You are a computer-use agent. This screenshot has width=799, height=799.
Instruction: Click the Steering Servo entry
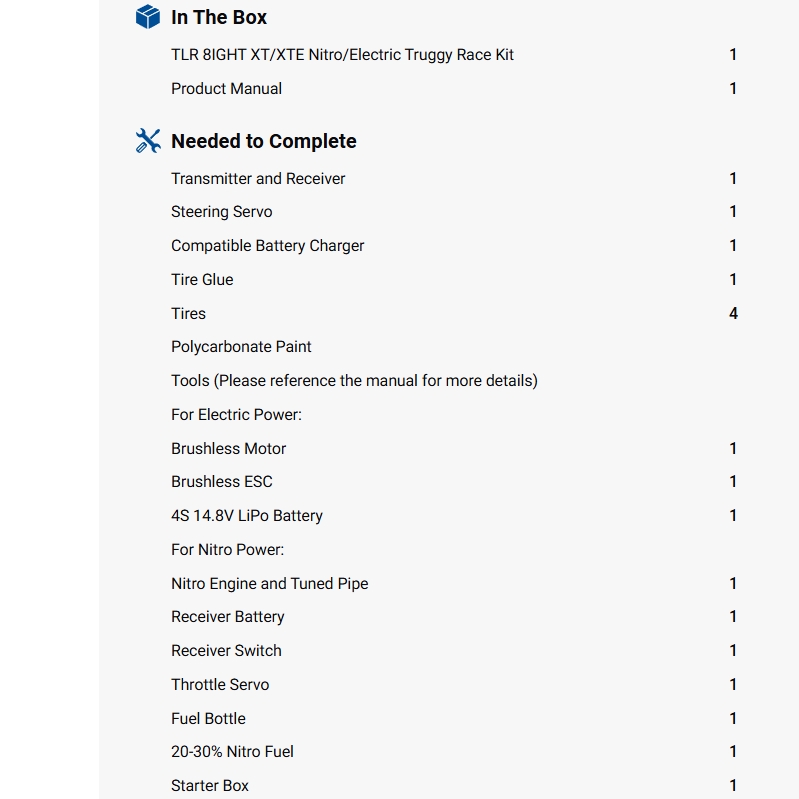point(221,212)
